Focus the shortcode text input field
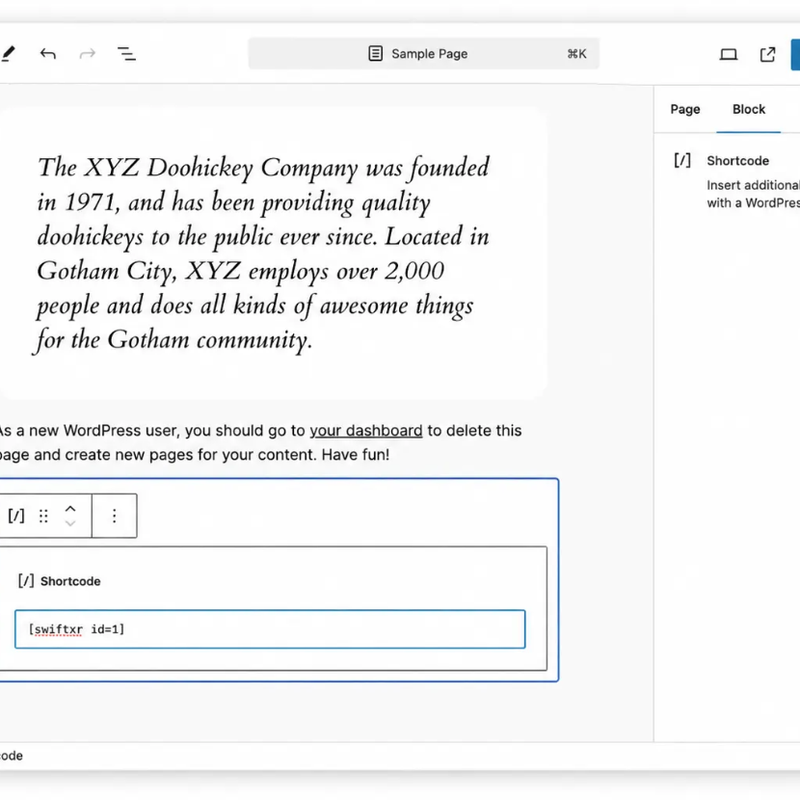 270,629
